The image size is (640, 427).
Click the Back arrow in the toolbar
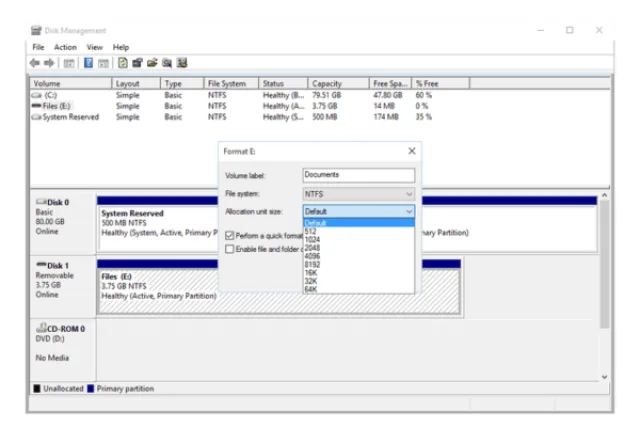(35, 63)
